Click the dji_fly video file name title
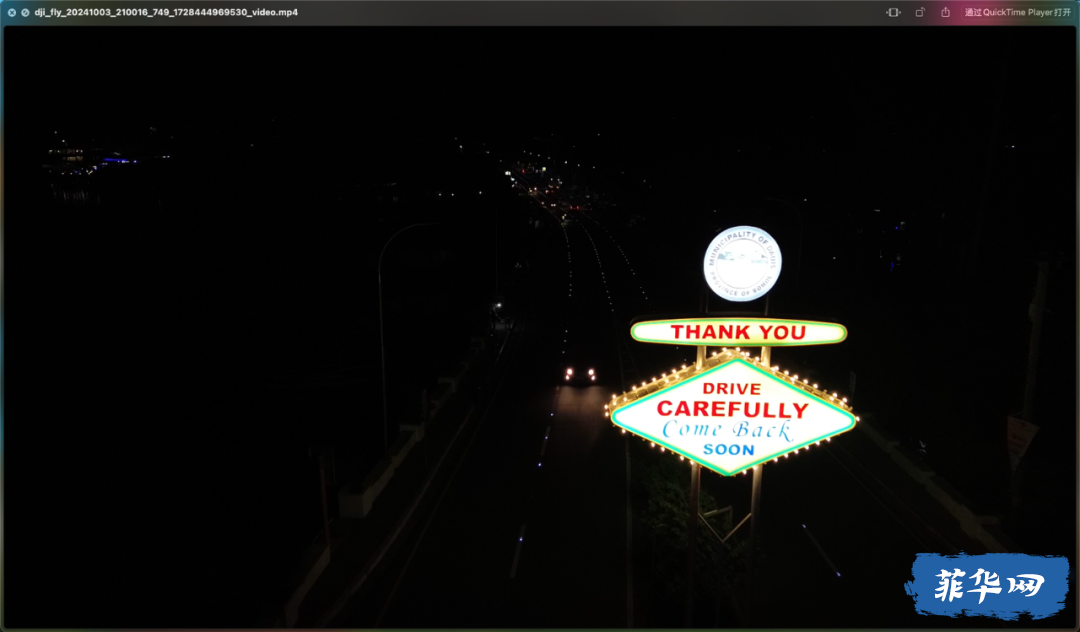The width and height of the screenshot is (1080, 632). (166, 12)
